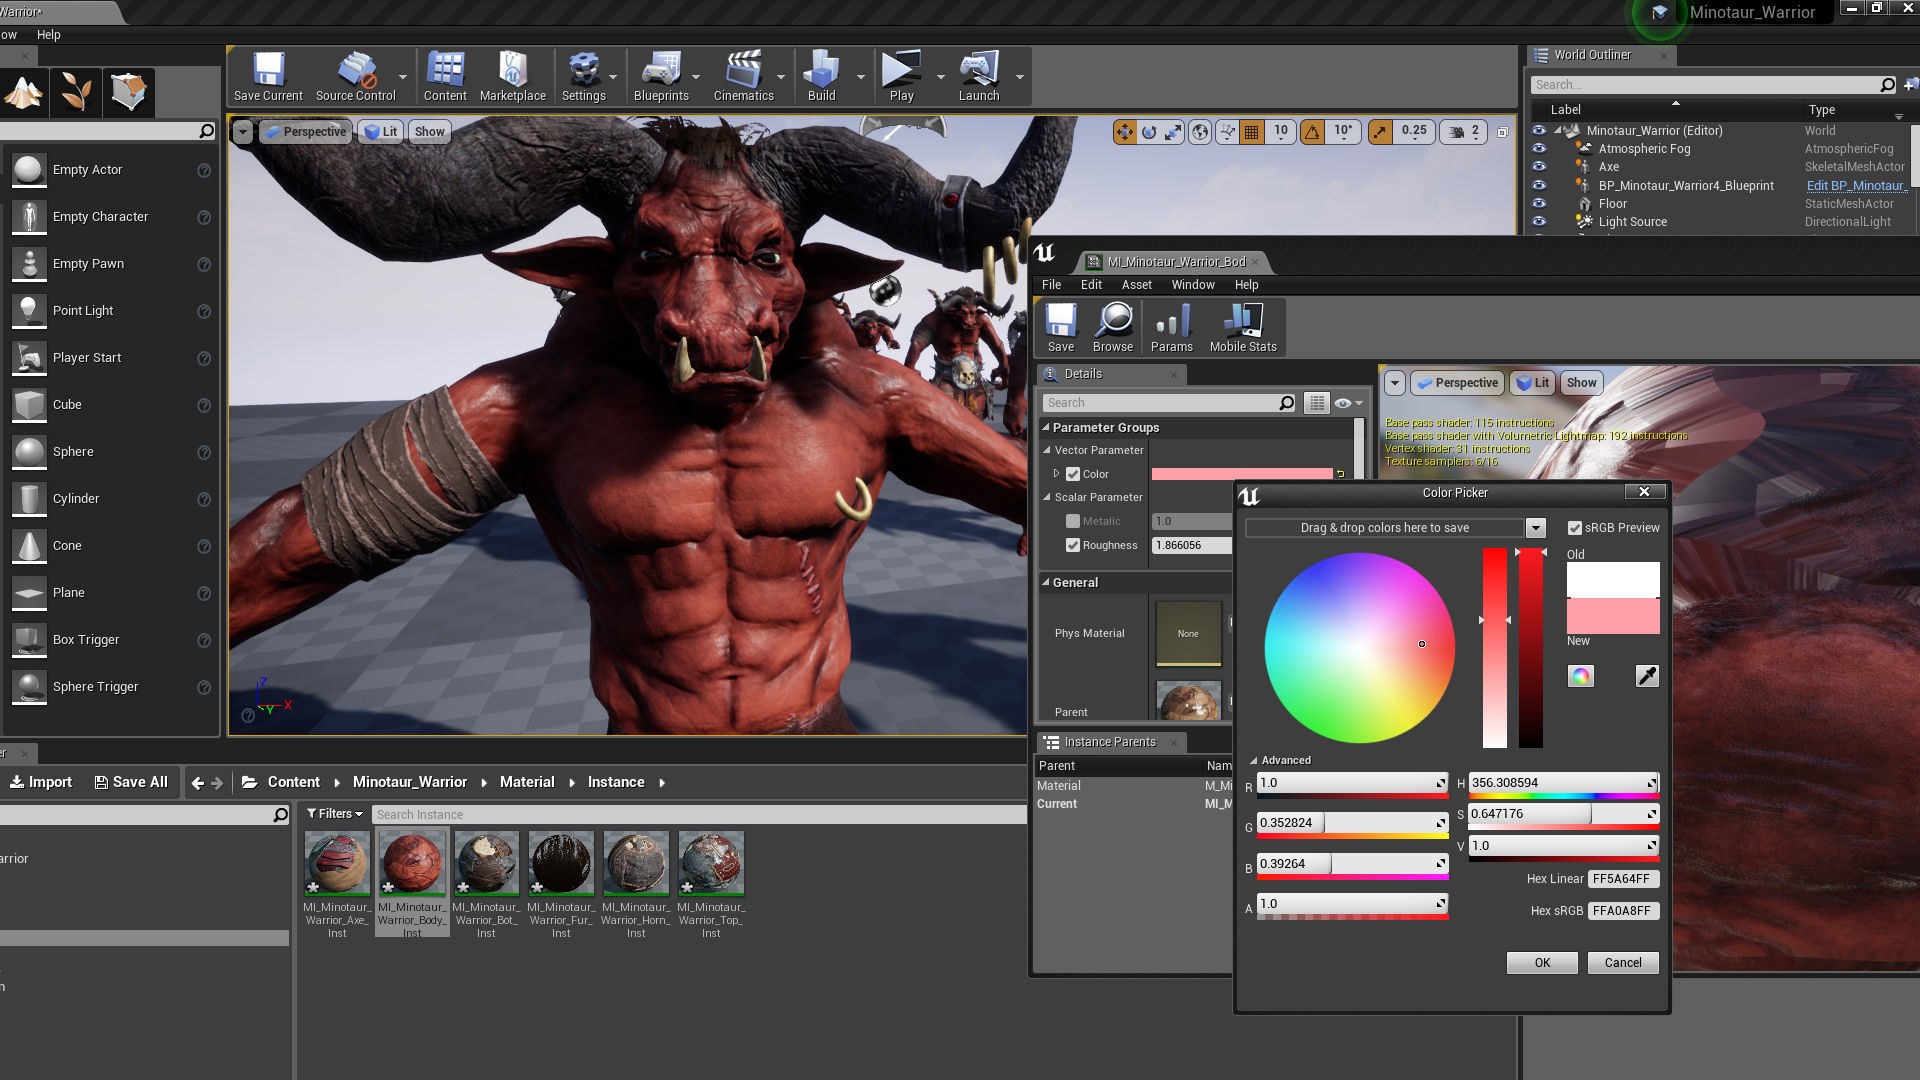Open the Cinematics toolbar icon
The width and height of the screenshot is (1920, 1080).
(x=743, y=77)
